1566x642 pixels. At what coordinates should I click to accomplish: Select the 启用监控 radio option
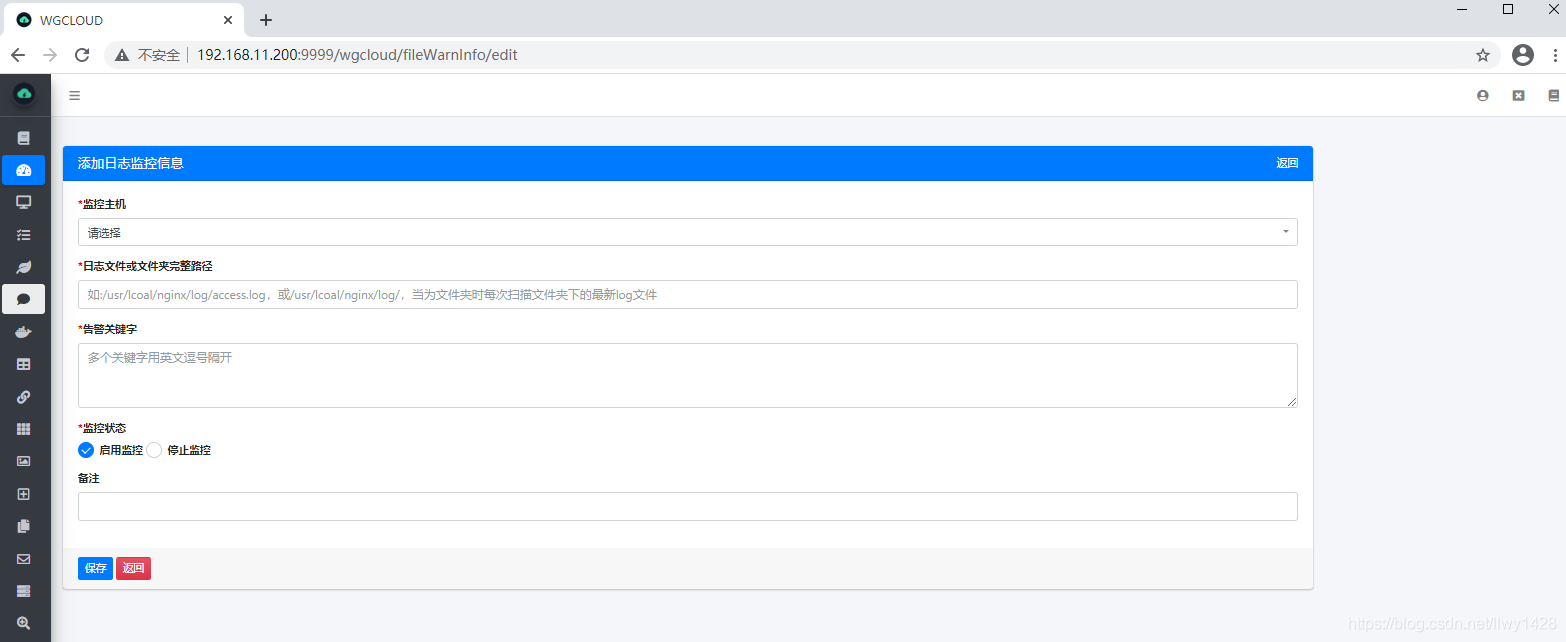tap(86, 450)
